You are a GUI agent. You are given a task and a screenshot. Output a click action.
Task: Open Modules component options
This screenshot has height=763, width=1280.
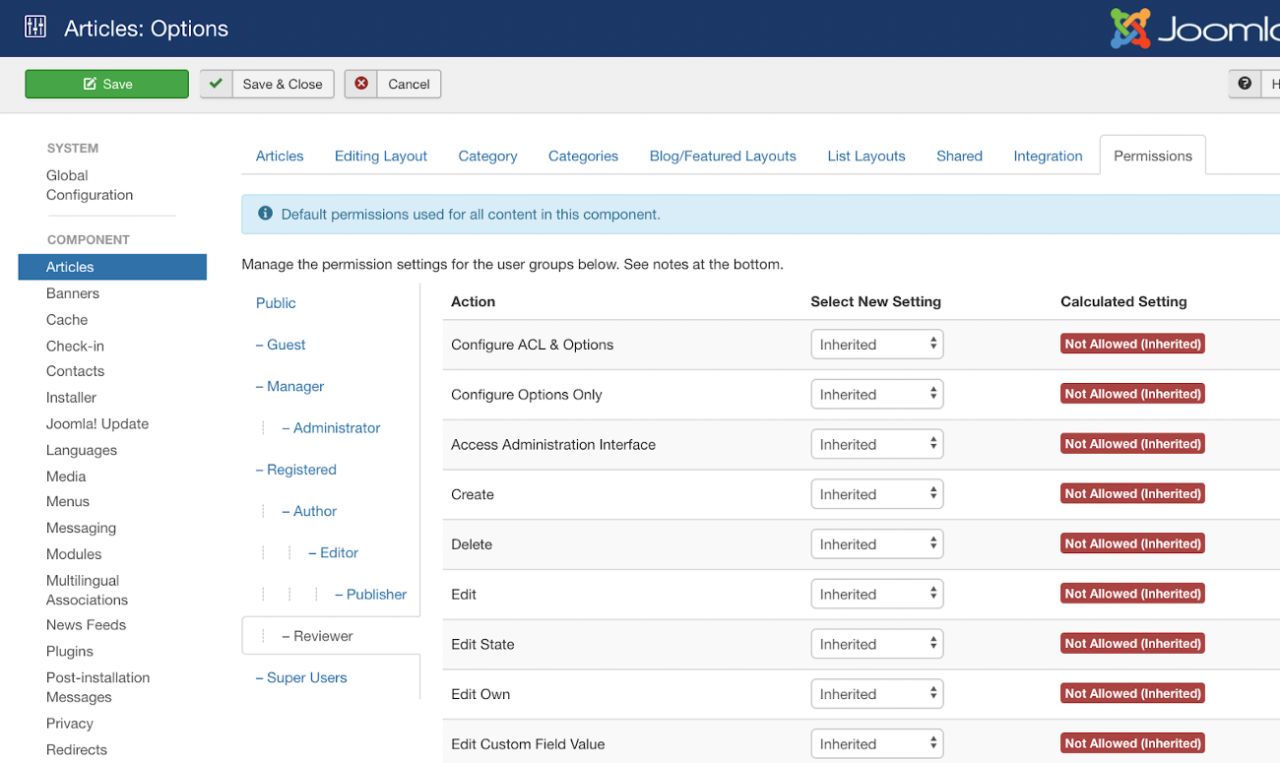pyautogui.click(x=74, y=554)
